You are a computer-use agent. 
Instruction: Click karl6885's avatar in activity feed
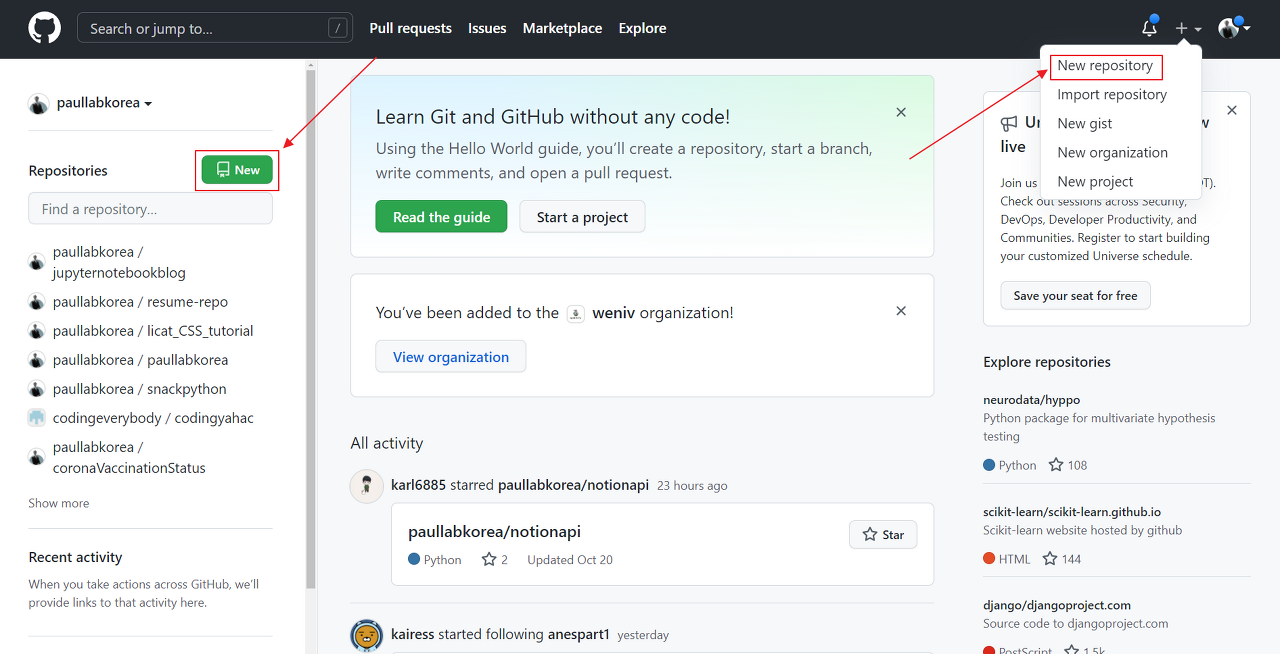(x=367, y=486)
